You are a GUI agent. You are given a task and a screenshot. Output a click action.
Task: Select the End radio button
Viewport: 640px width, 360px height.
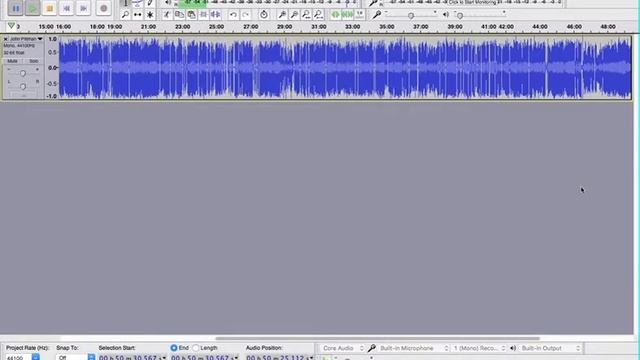(x=173, y=348)
